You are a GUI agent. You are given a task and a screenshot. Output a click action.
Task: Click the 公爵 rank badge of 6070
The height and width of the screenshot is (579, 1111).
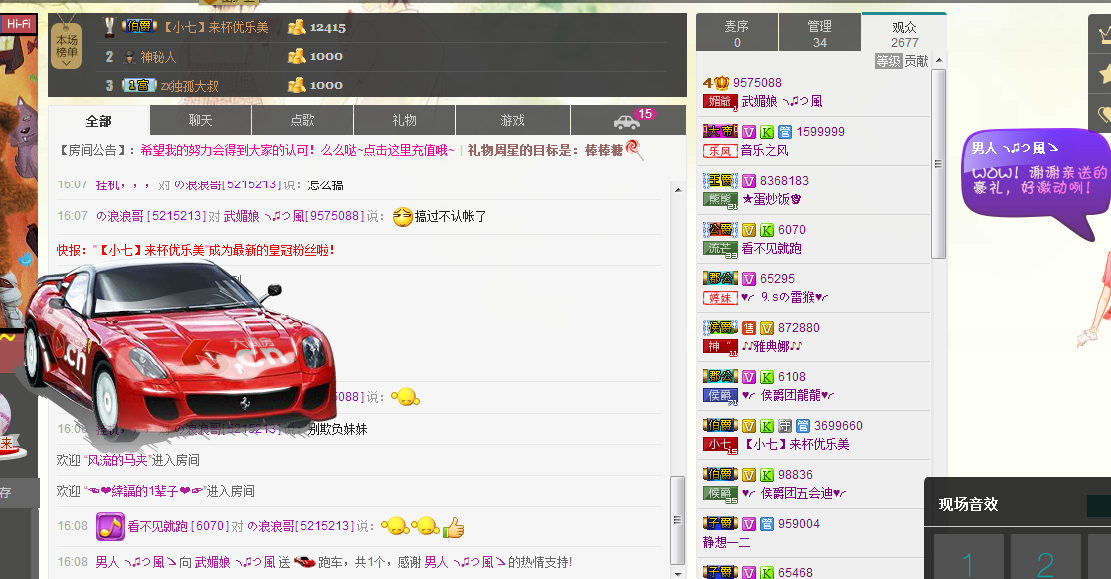720,229
